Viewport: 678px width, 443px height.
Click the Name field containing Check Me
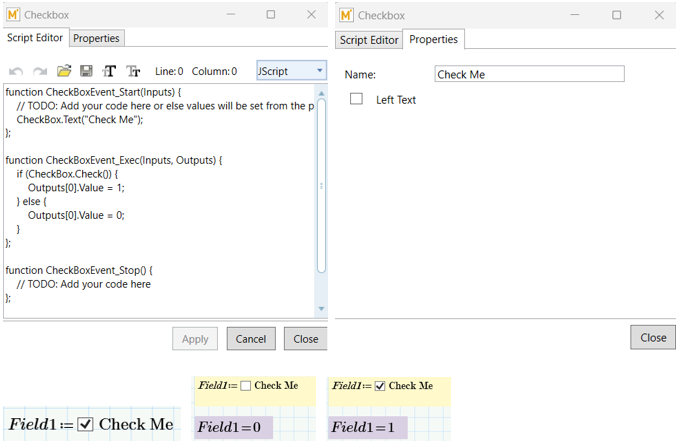pos(529,75)
